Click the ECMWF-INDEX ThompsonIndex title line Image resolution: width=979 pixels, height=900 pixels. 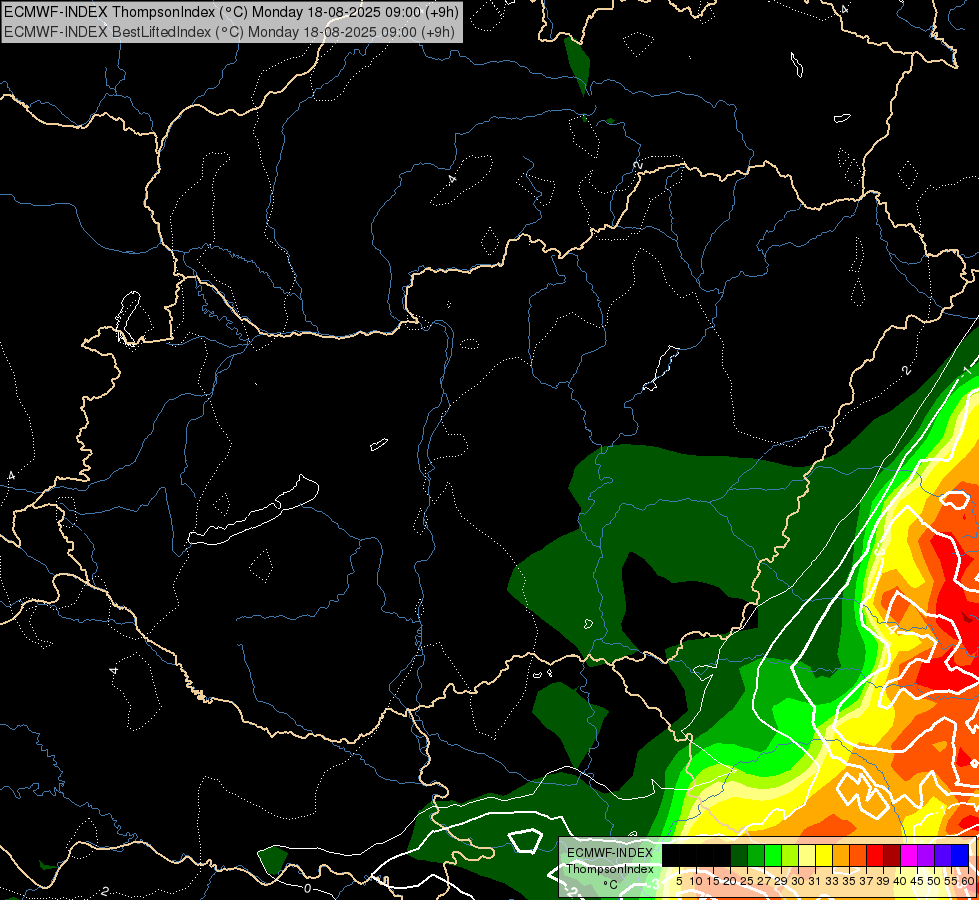point(231,11)
